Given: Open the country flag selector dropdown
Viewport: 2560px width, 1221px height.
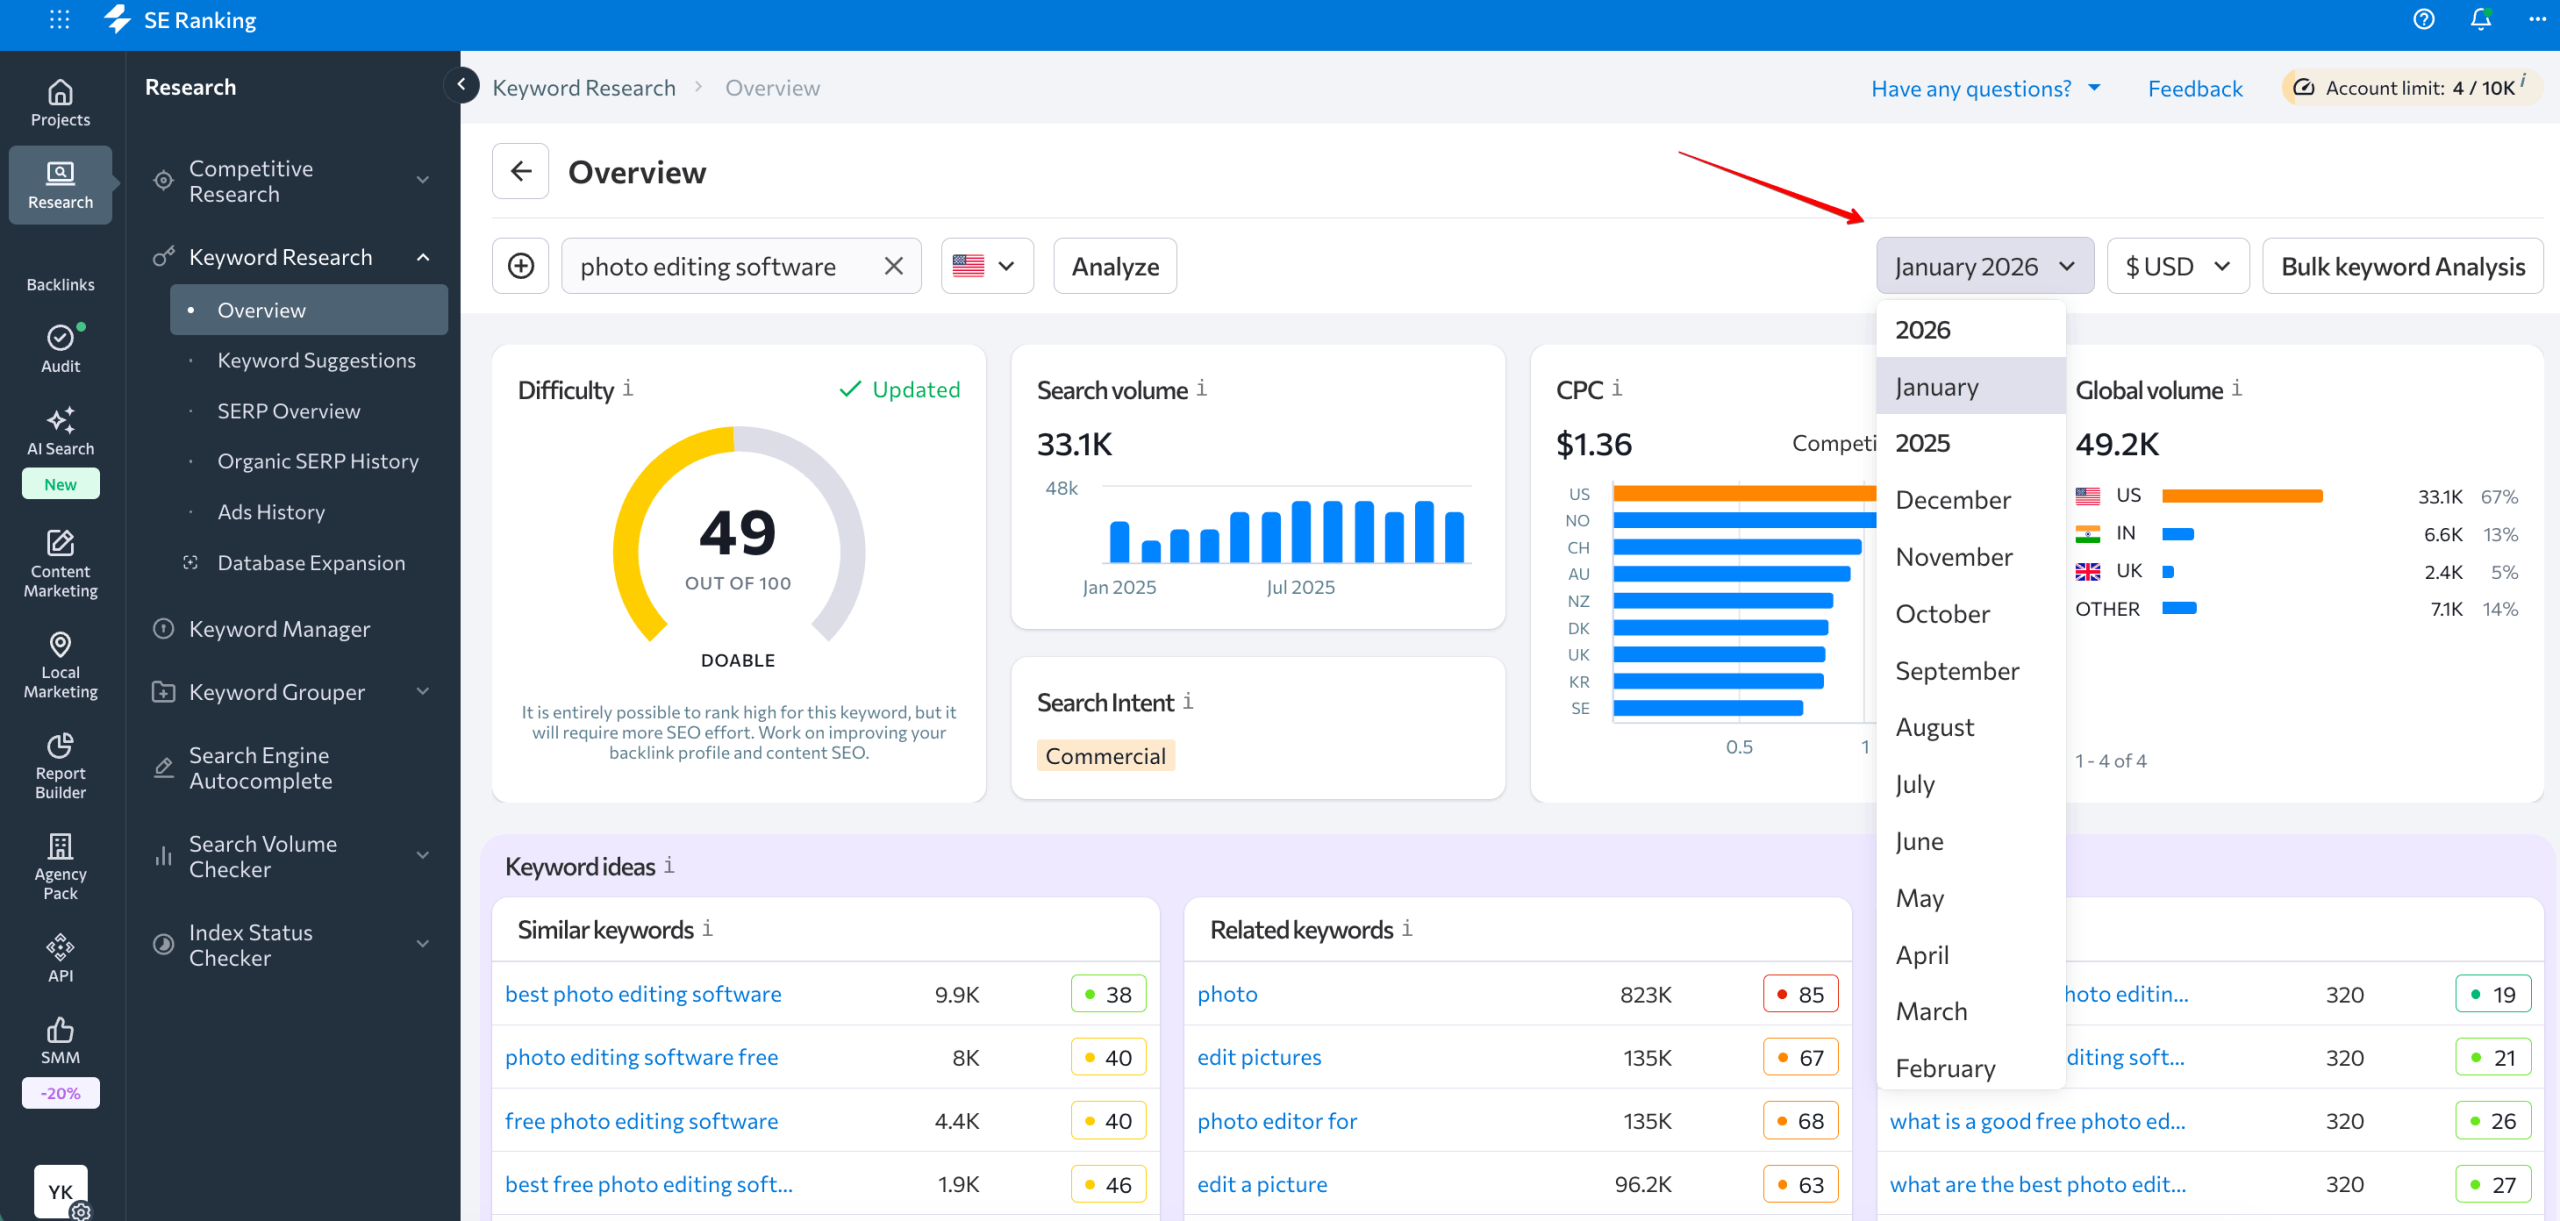Looking at the screenshot, I should 986,266.
